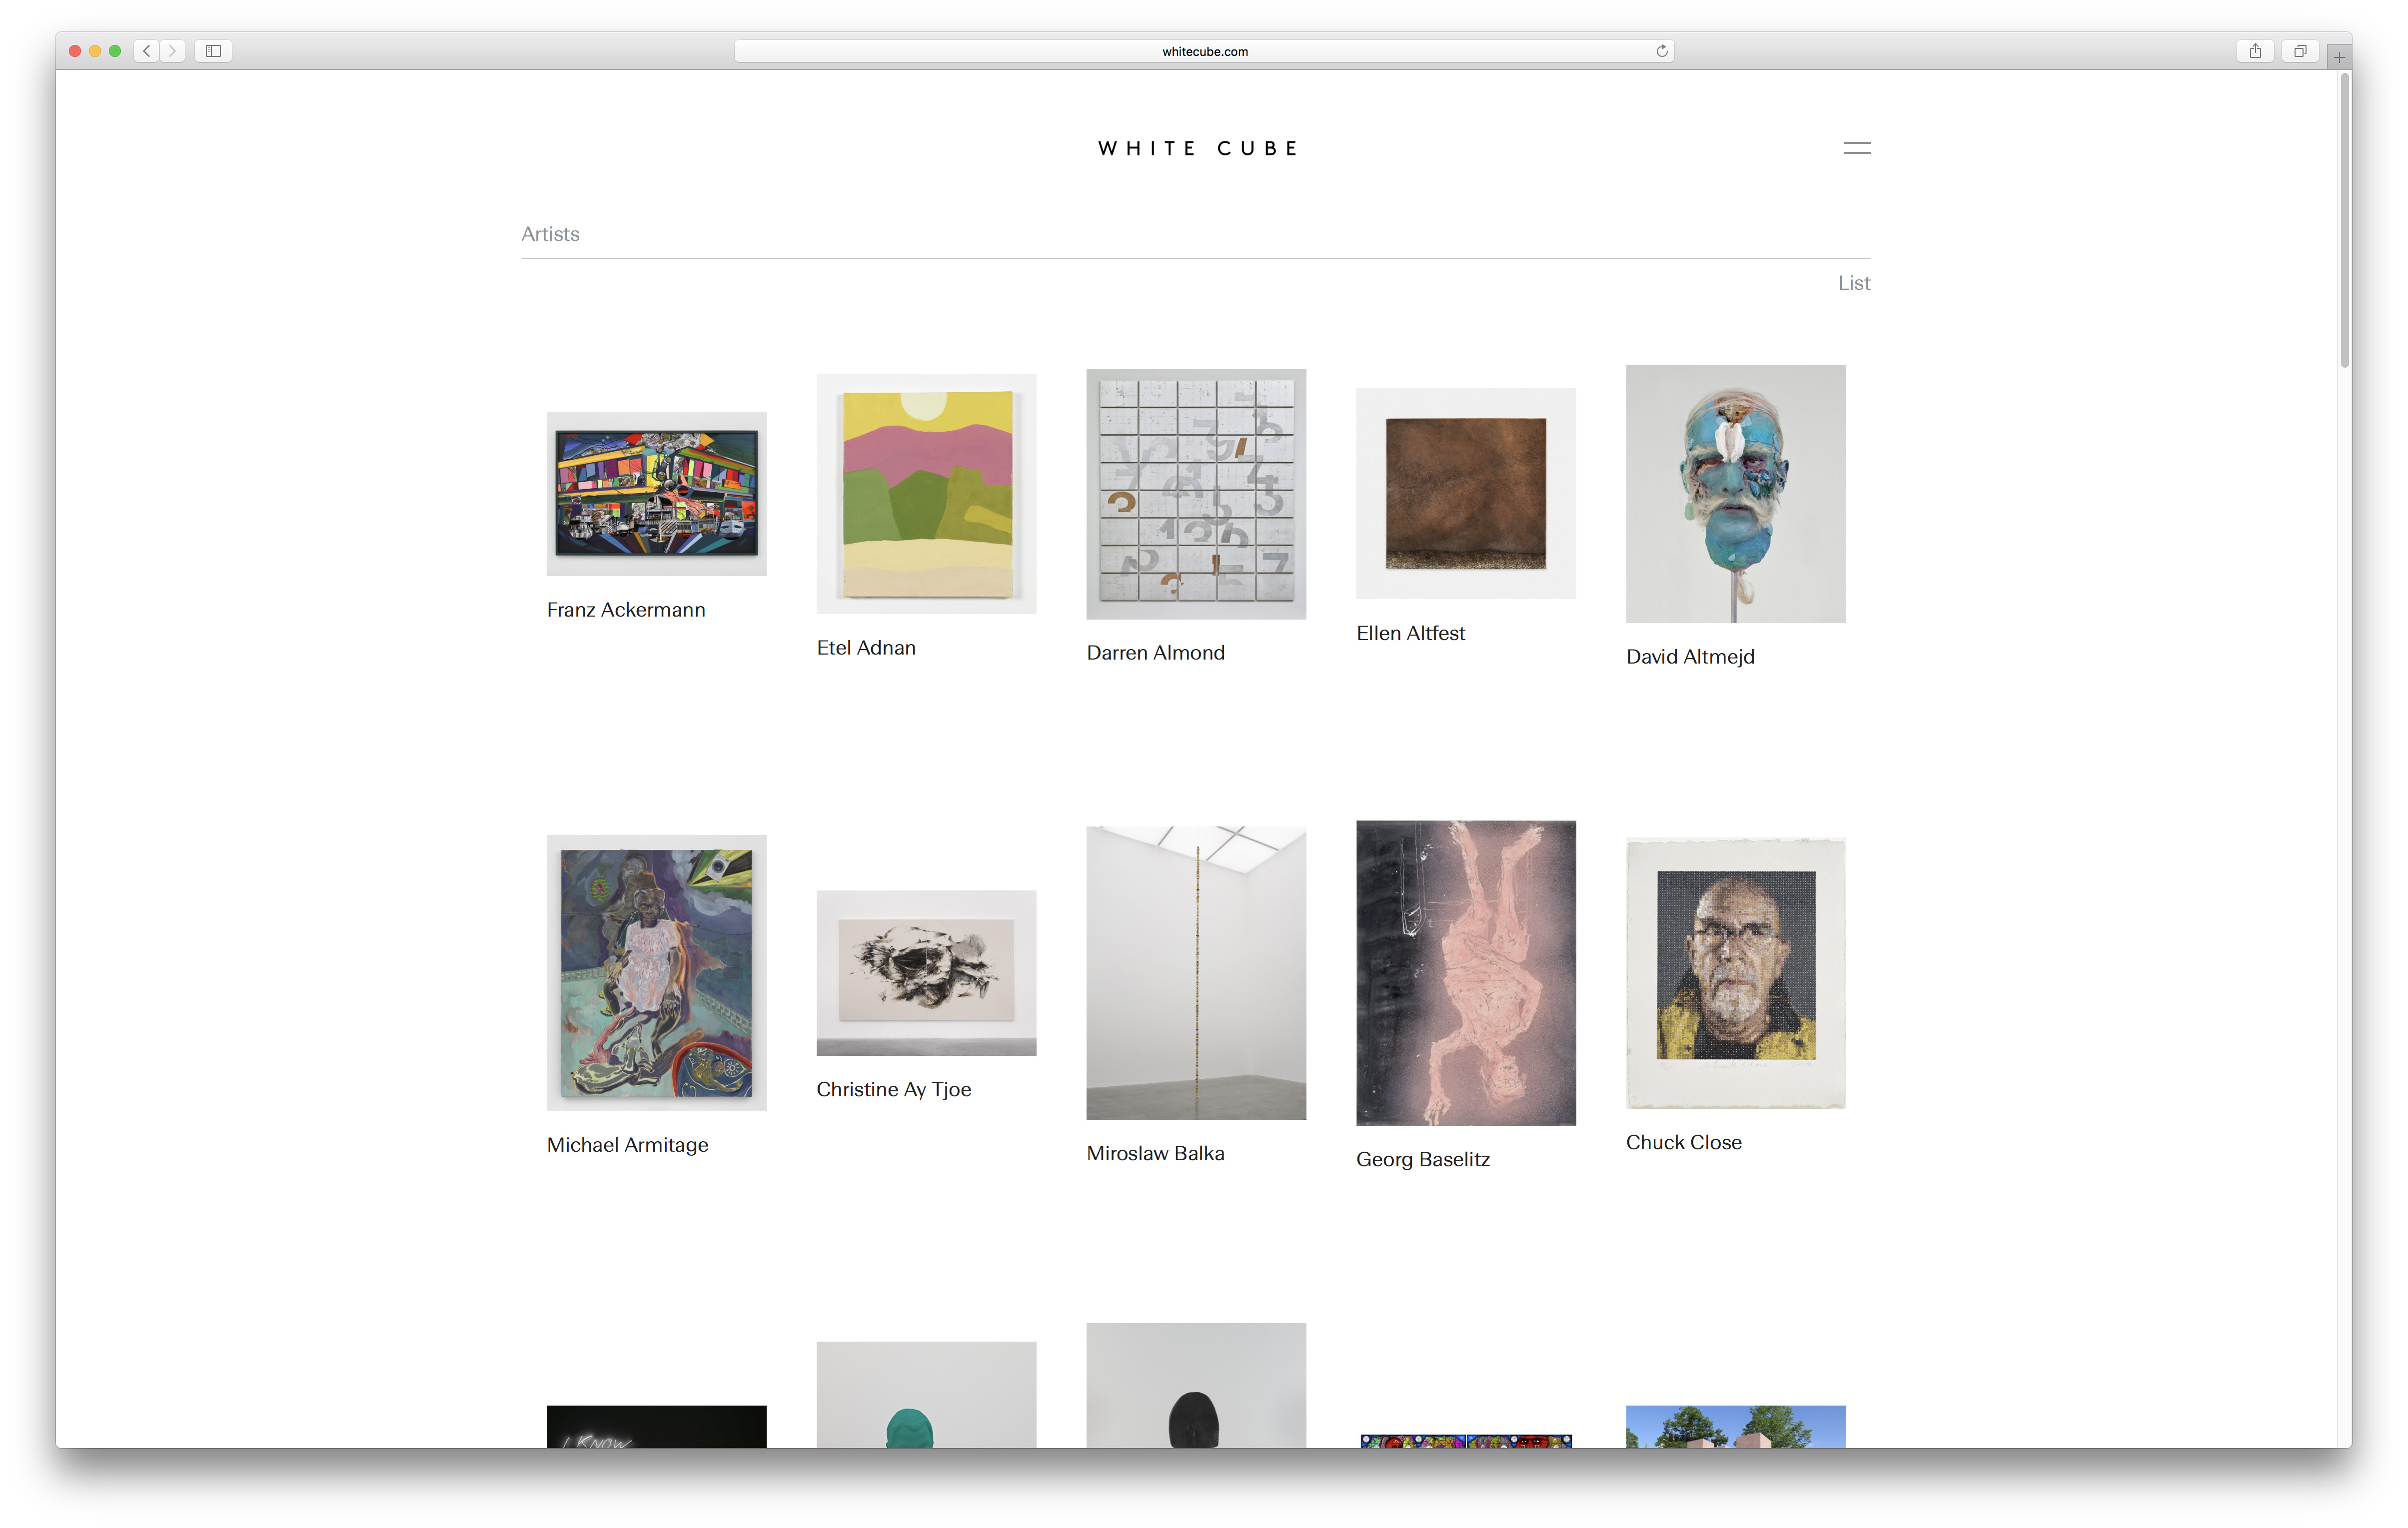Add a new tab with the plus icon
2408x1528 pixels.
(x=2339, y=57)
